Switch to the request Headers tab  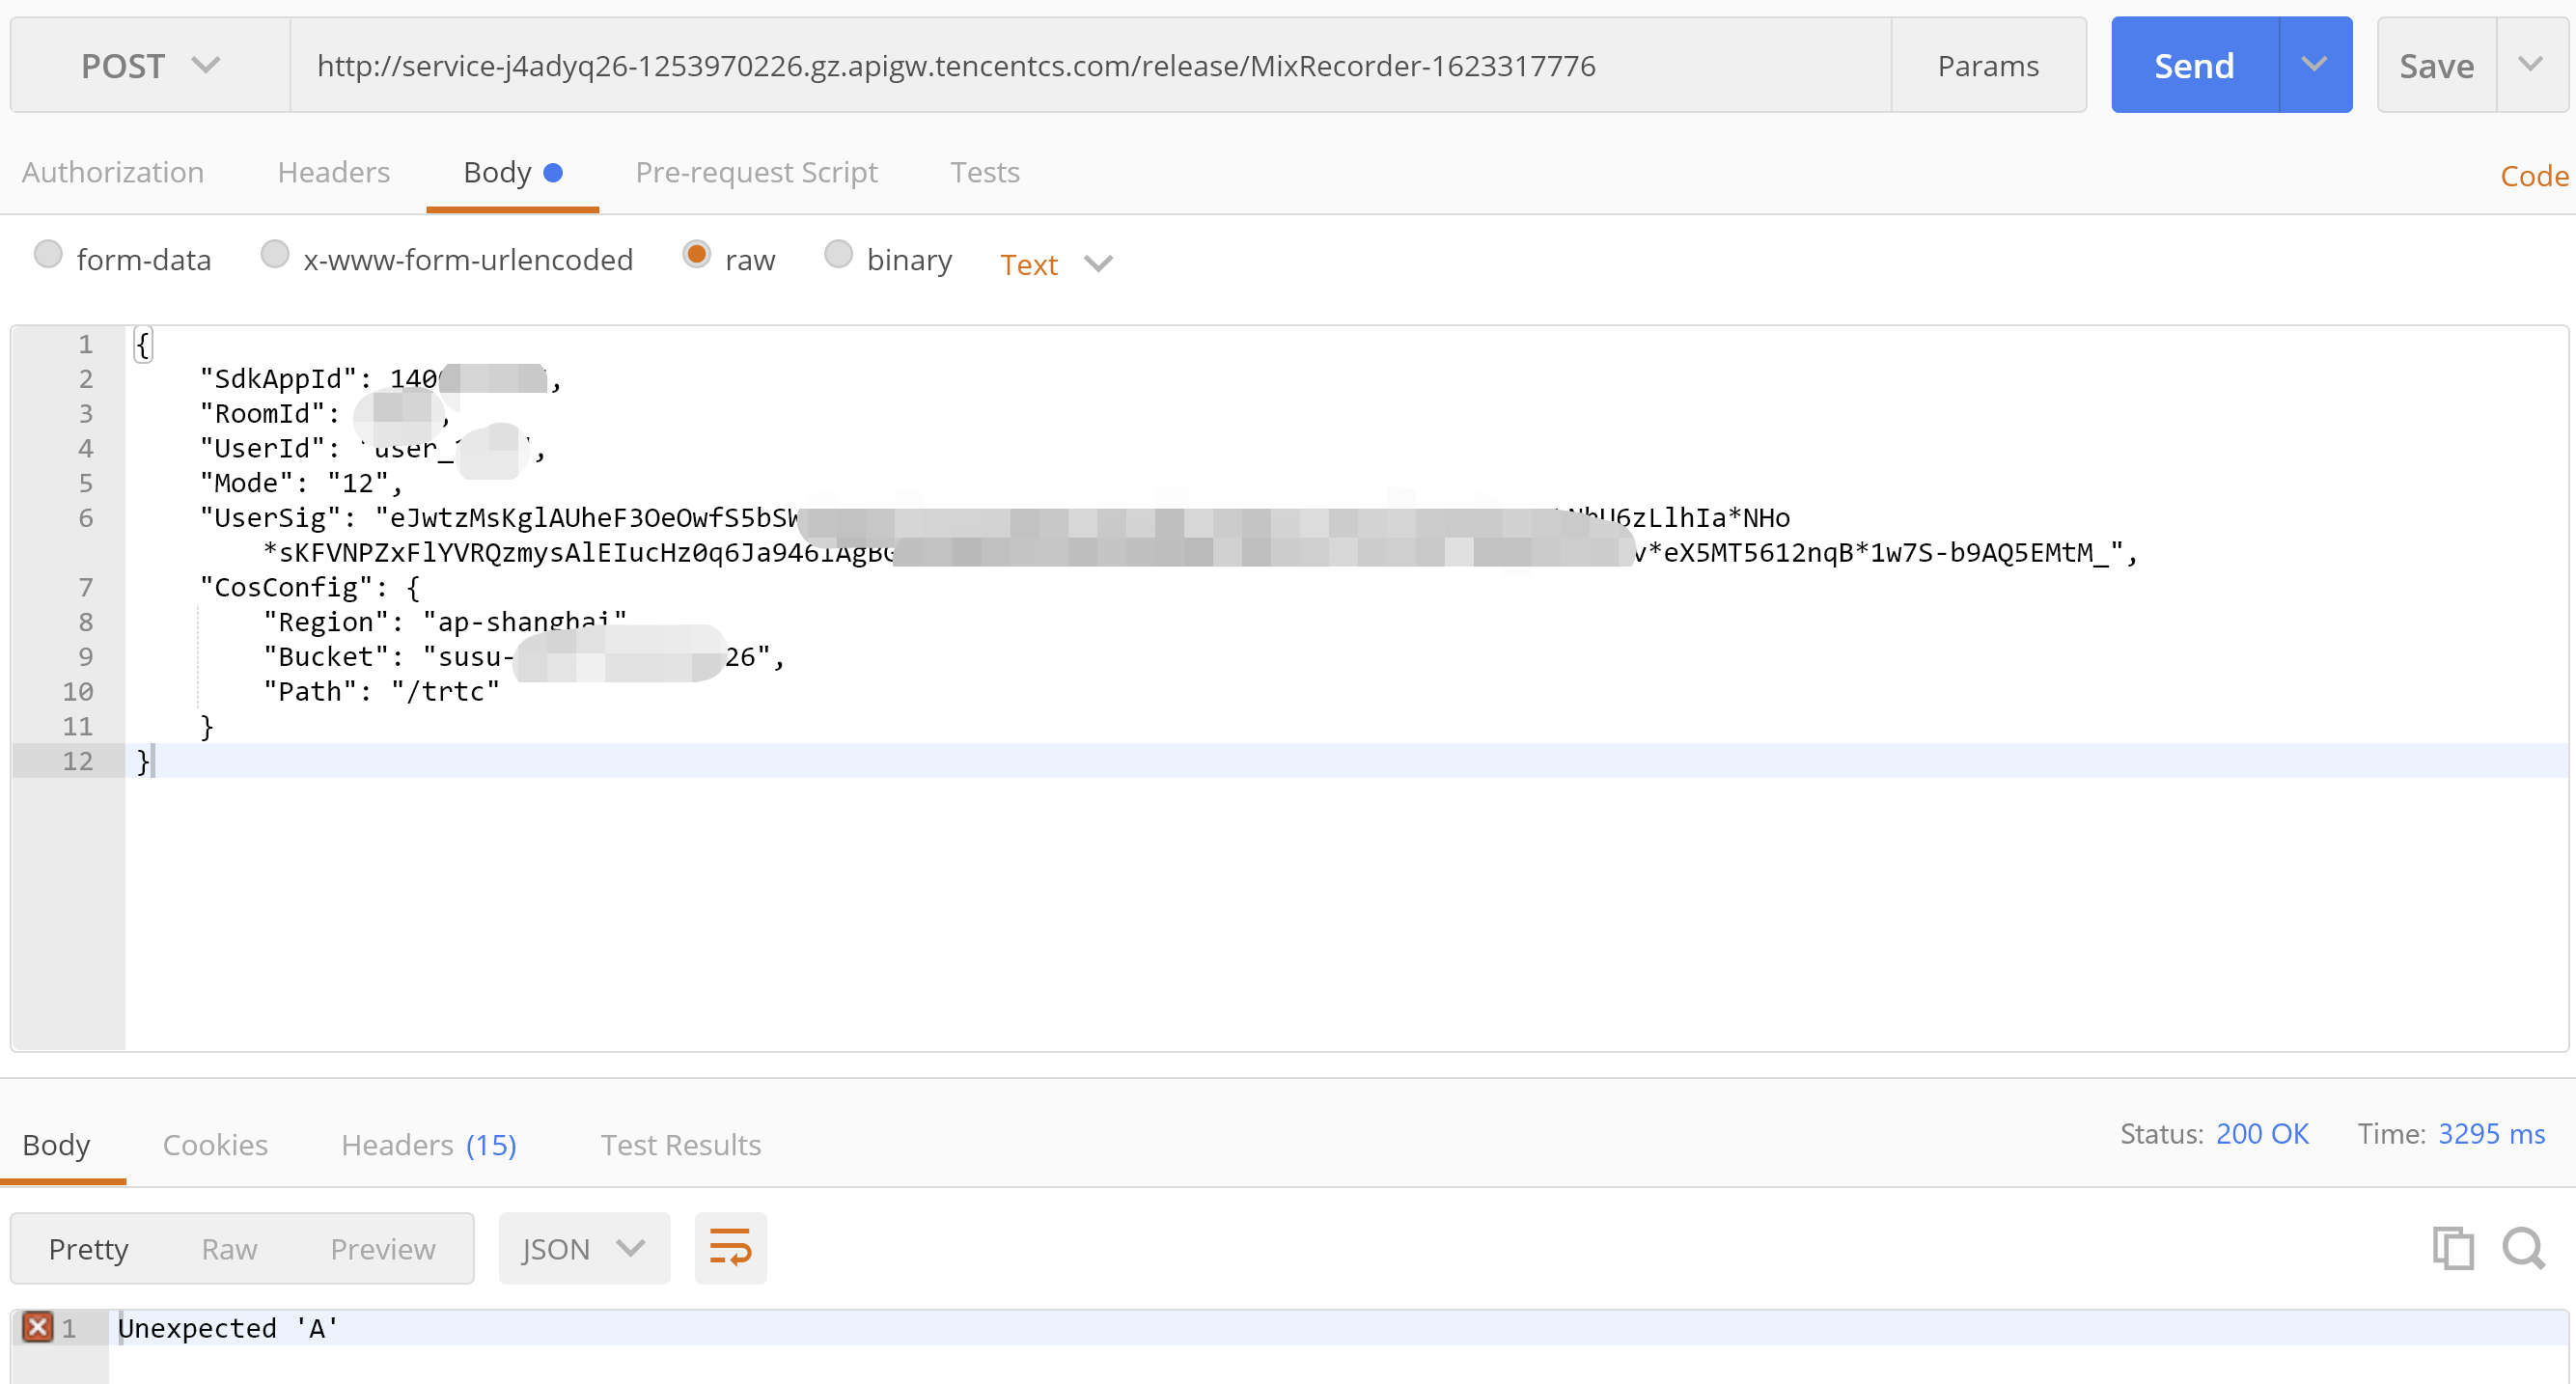click(x=333, y=172)
